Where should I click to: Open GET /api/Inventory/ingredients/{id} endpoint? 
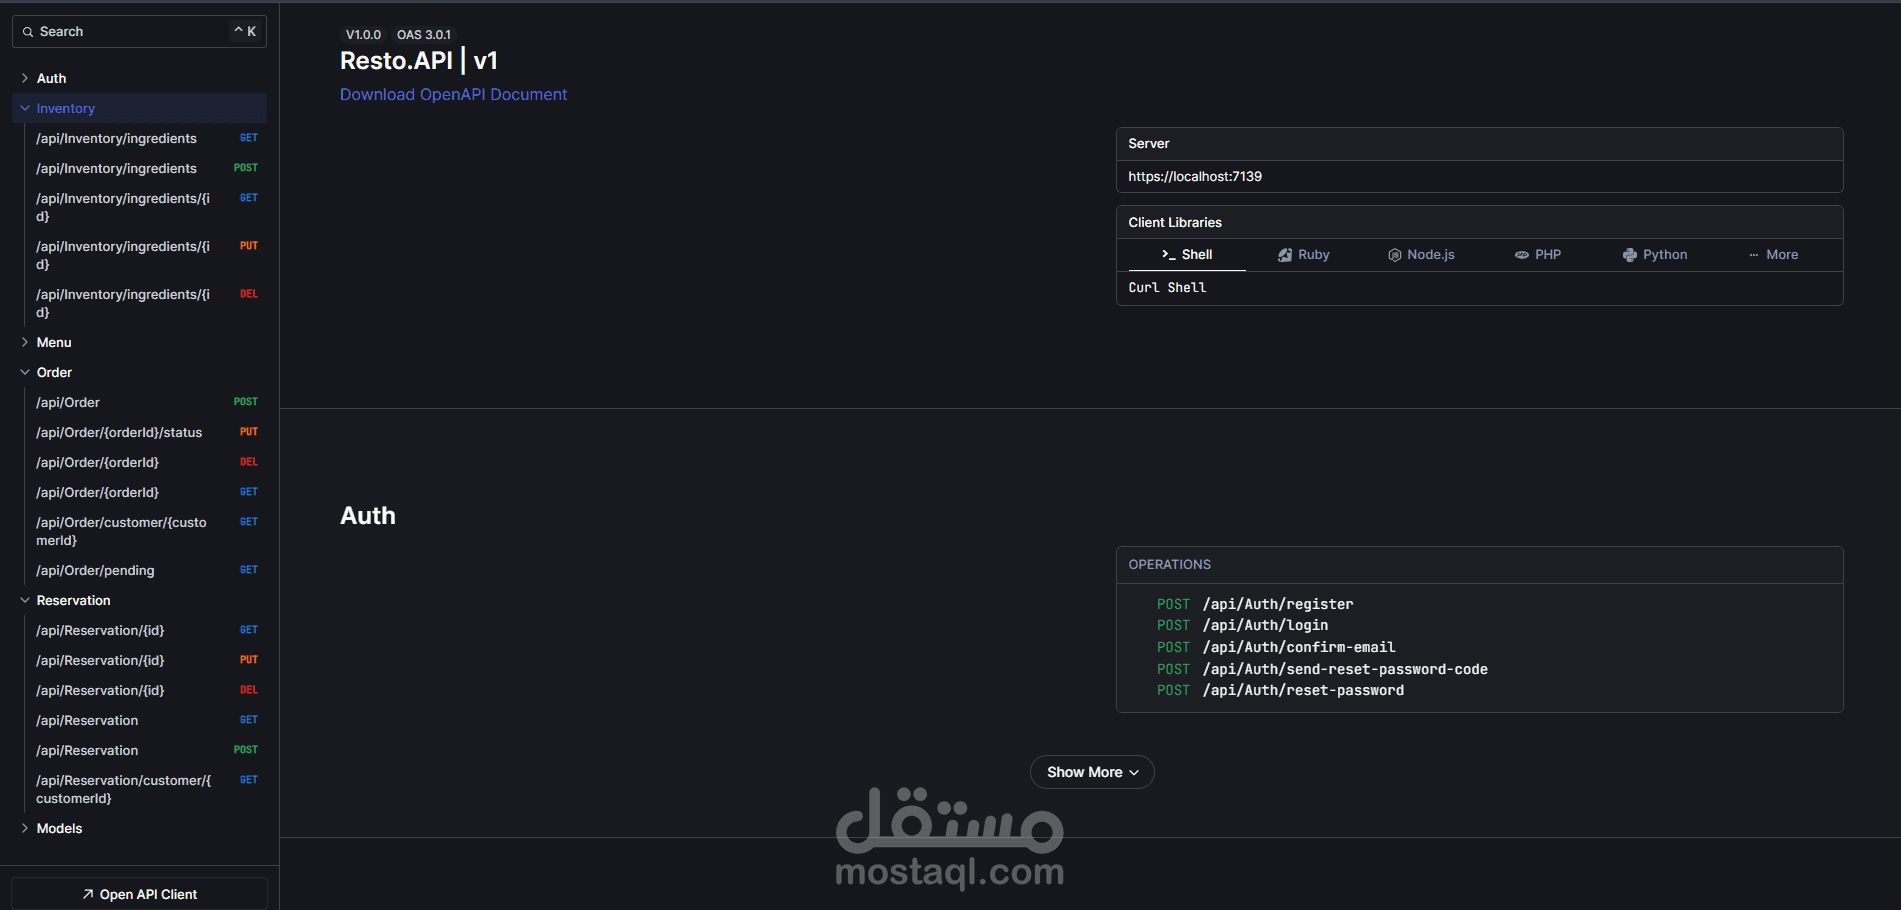(146, 207)
